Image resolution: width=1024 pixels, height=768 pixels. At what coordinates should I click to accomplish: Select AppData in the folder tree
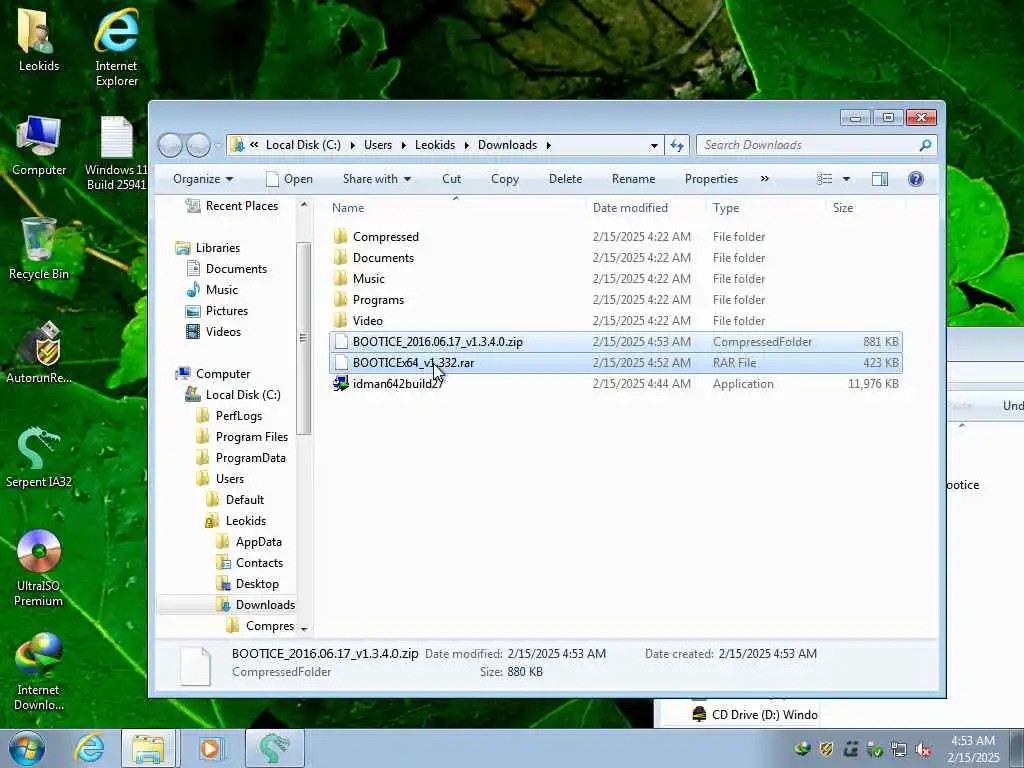coord(249,542)
